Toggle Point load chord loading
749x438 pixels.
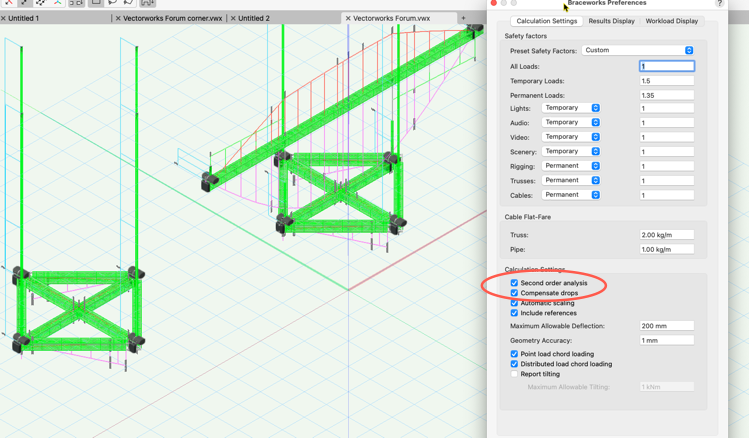tap(515, 354)
